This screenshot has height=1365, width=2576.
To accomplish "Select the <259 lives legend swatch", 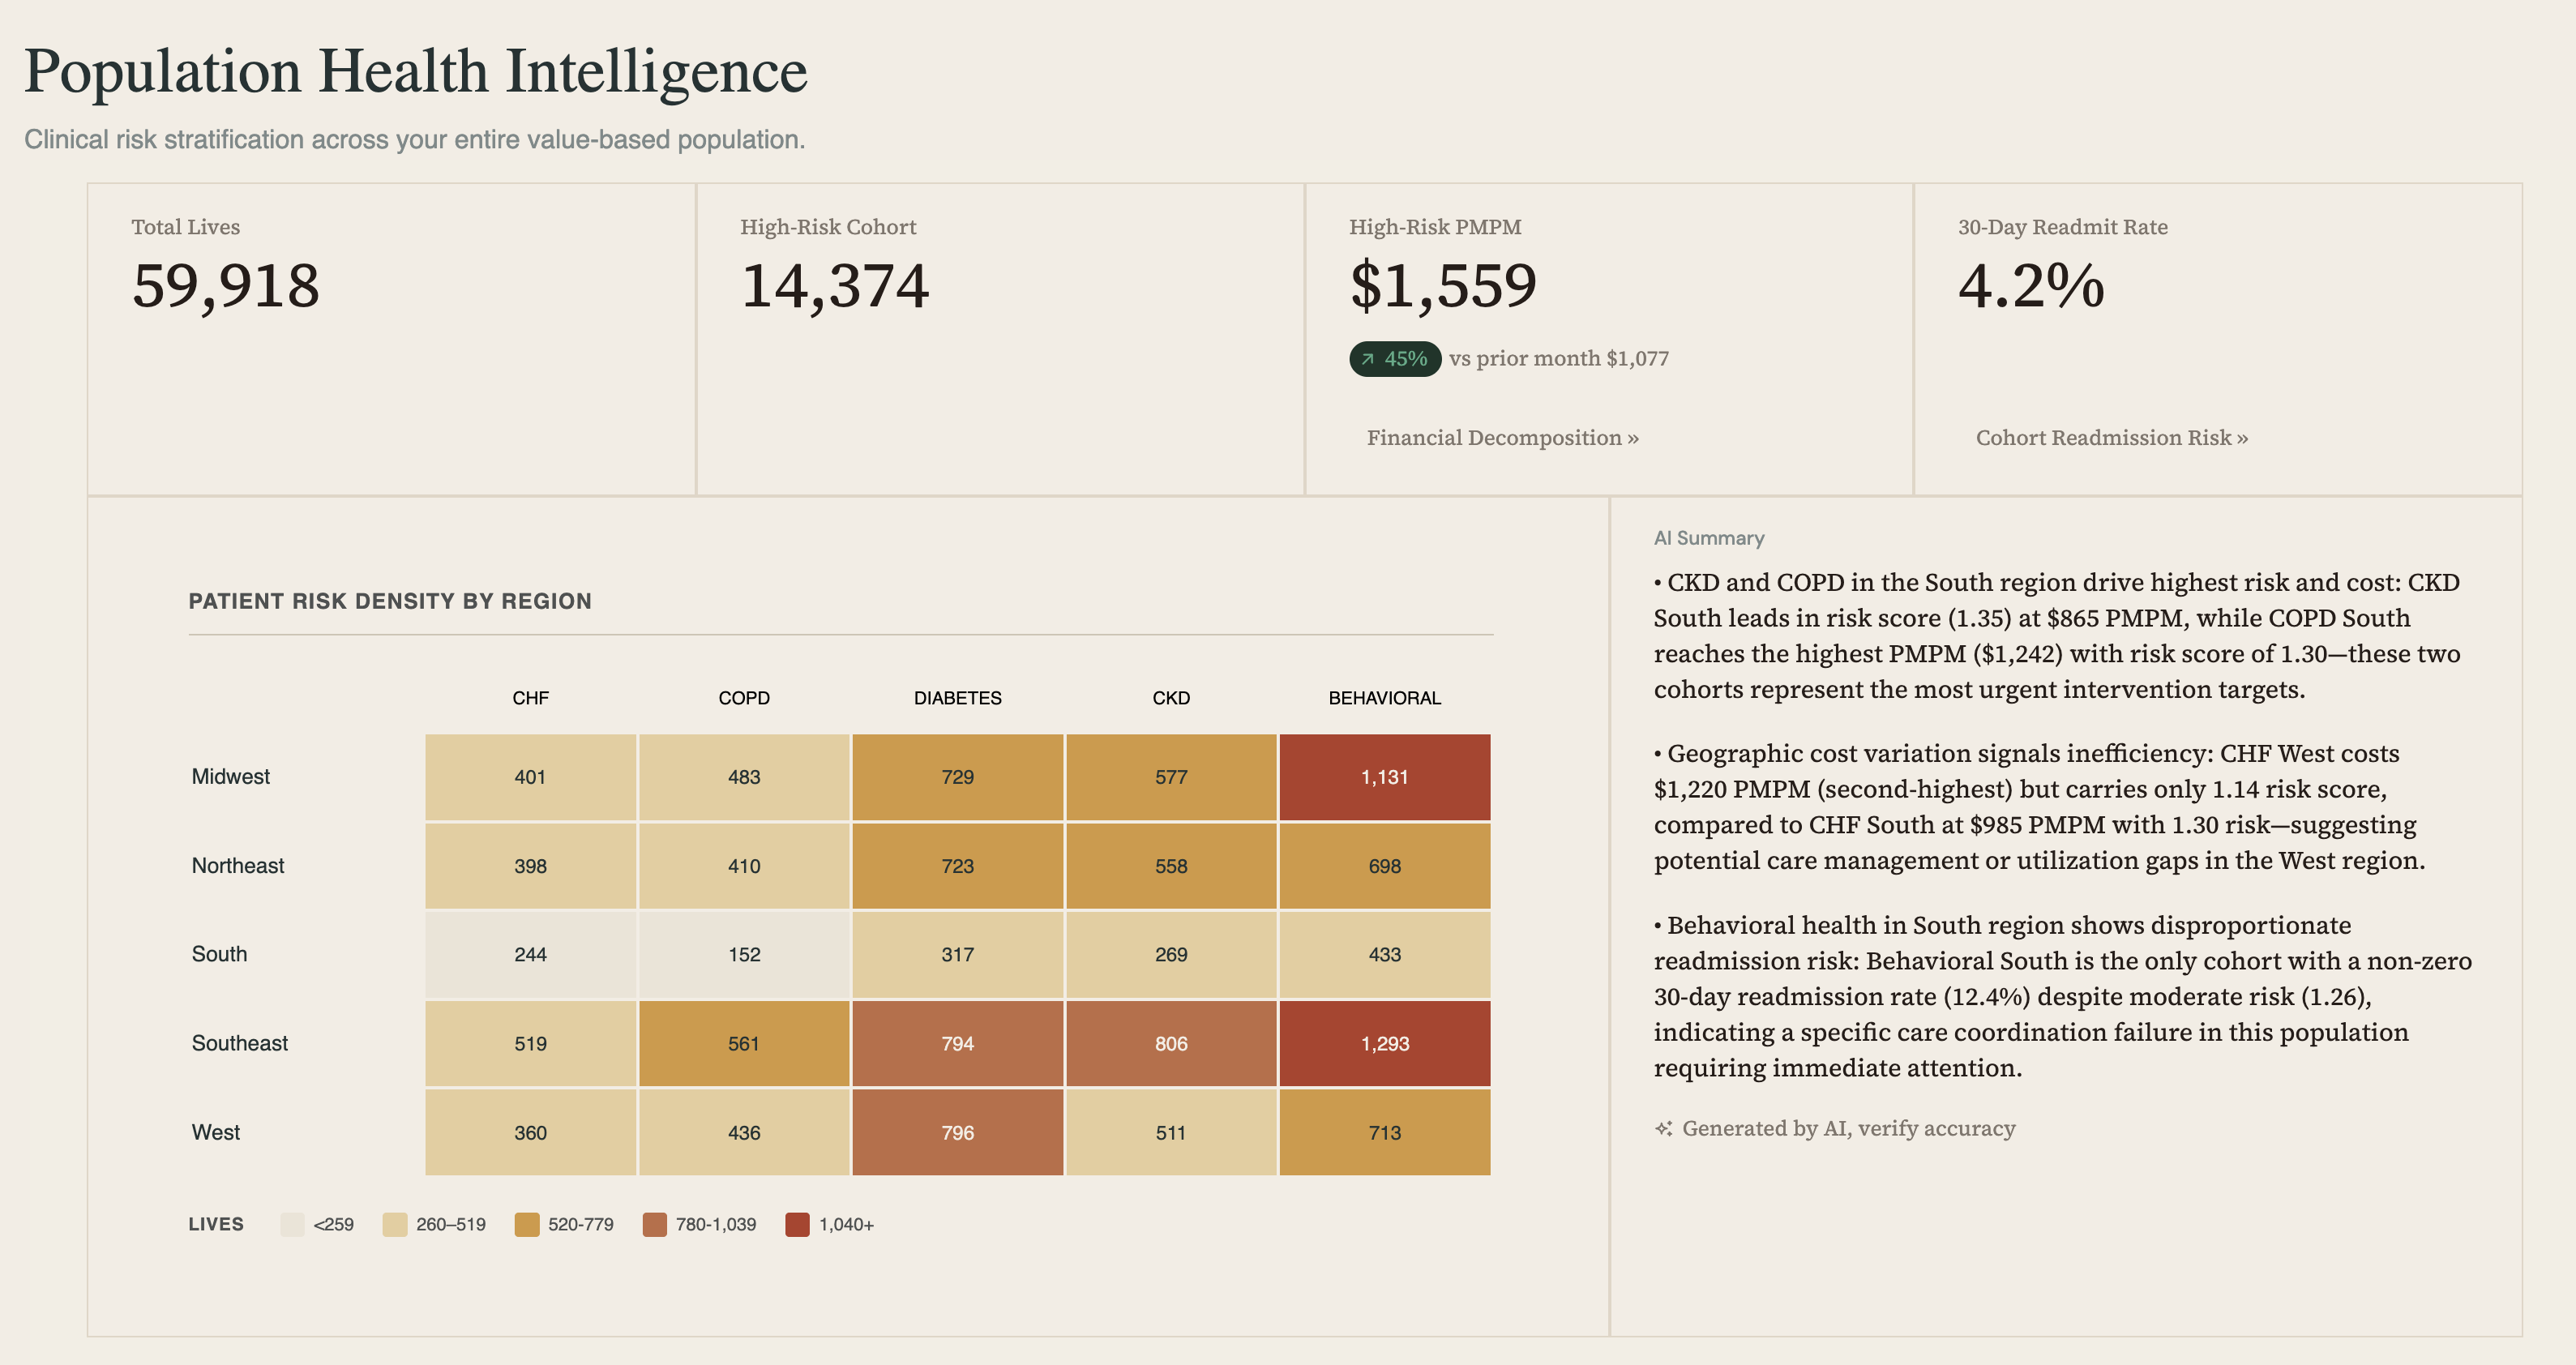I will coord(292,1224).
